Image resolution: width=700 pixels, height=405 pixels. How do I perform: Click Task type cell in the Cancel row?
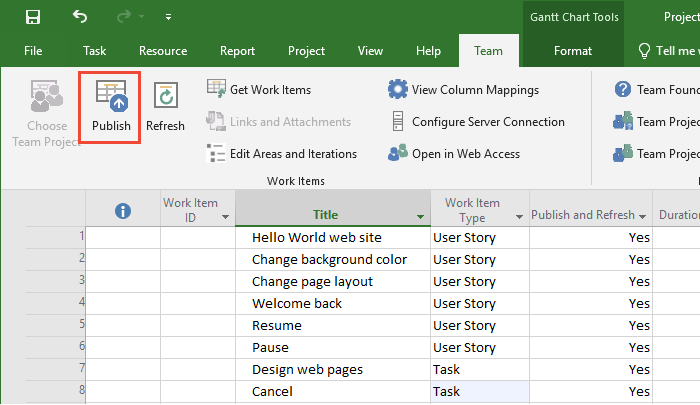tap(480, 392)
